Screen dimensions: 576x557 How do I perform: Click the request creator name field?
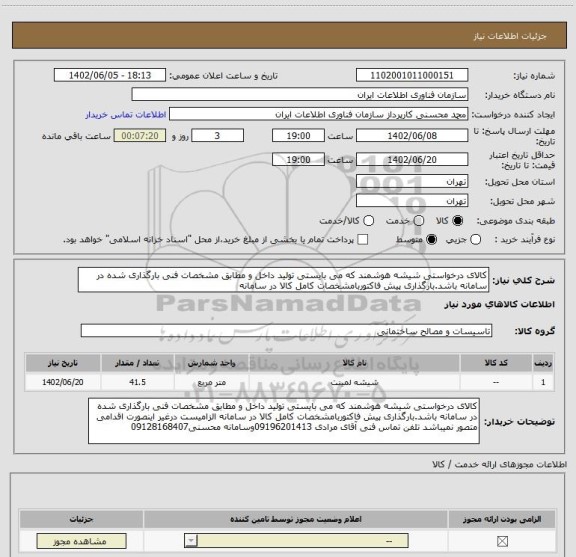(318, 114)
